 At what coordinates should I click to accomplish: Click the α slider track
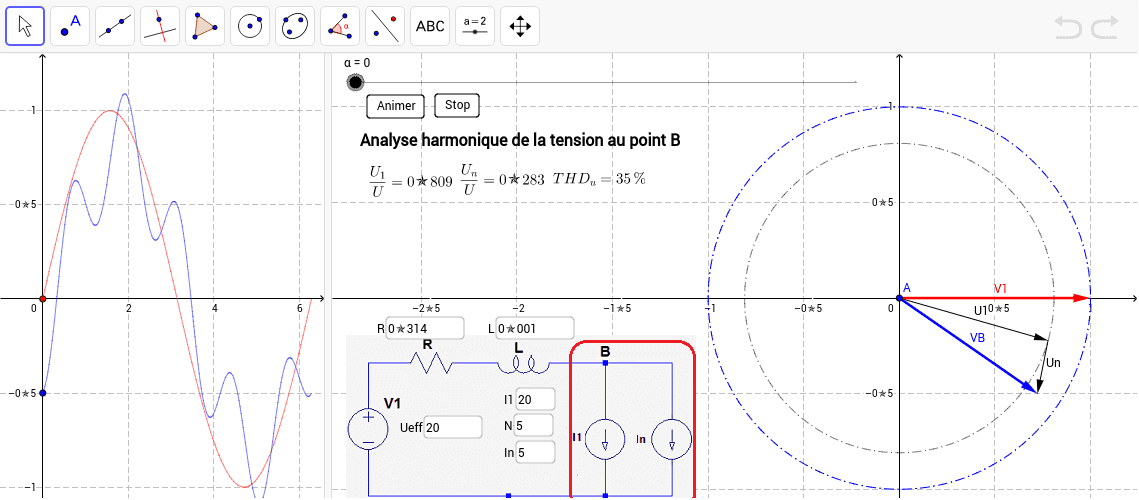click(x=606, y=83)
